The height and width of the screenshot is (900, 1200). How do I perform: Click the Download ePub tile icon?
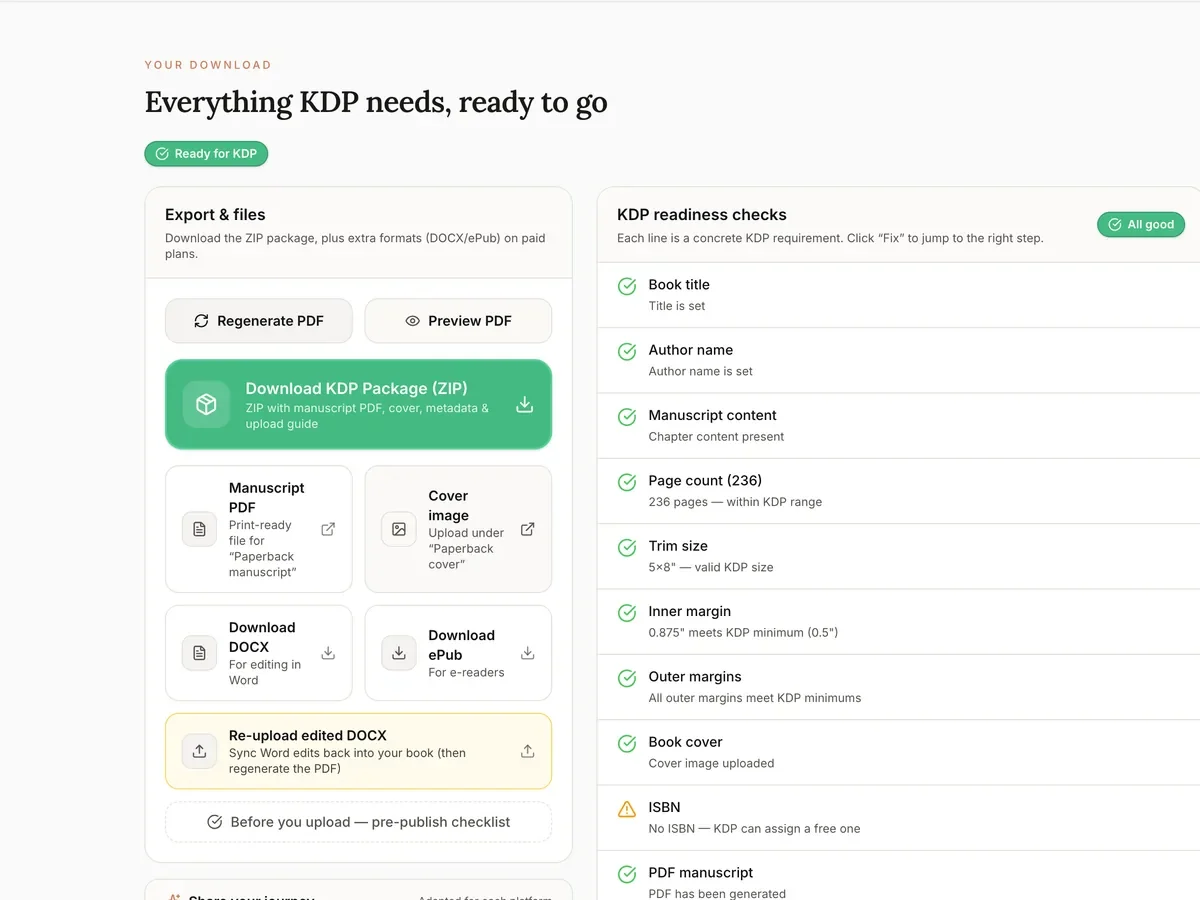pyautogui.click(x=399, y=653)
